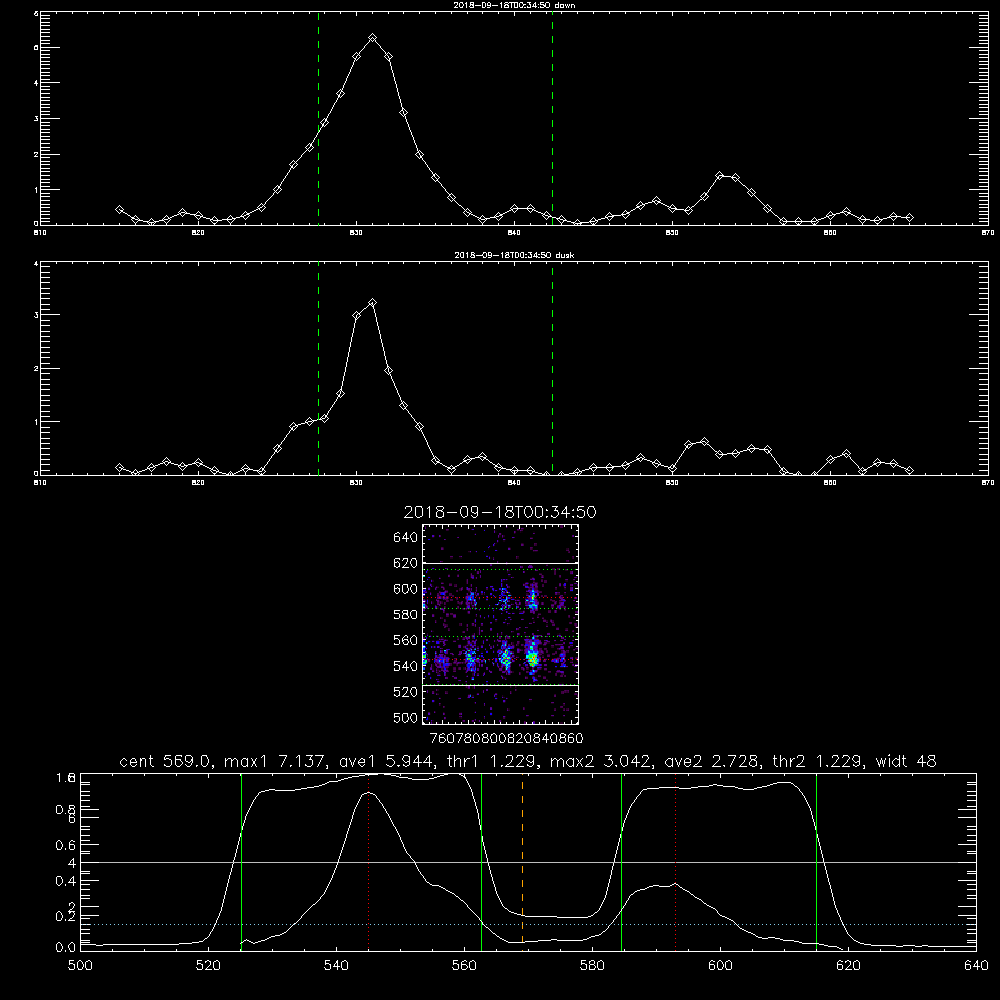
Task: Click the solid green line near 585 in bottom plot
Action: [621, 862]
